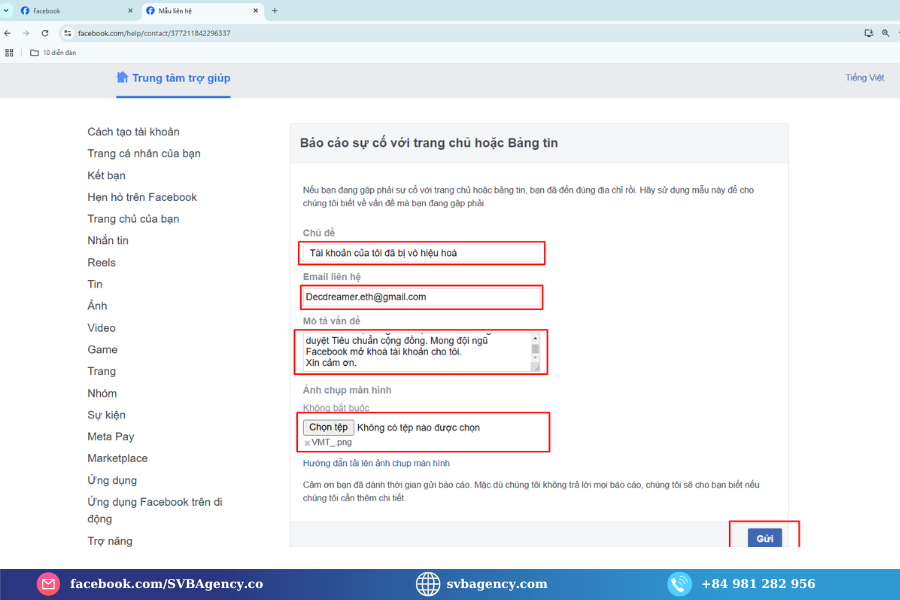Remove attached VMT_.png file with x icon

point(307,443)
